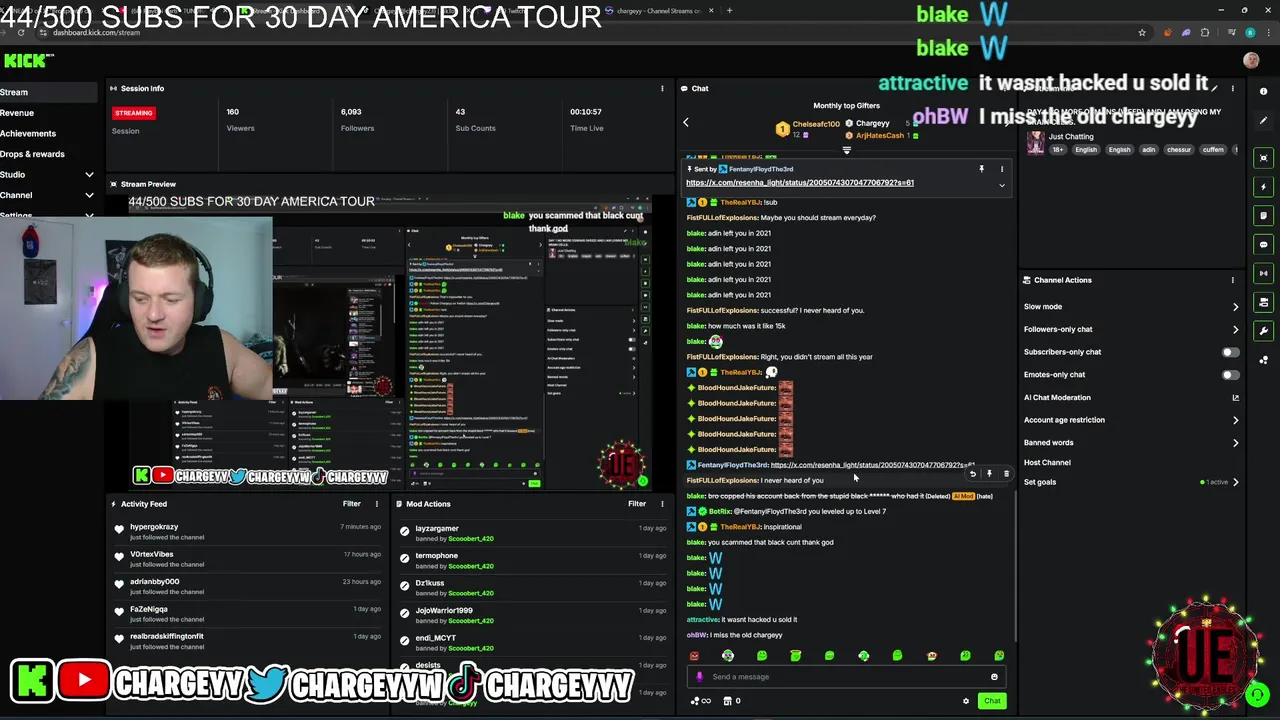
Task: Open Mod Actions three-dot menu
Action: pyautogui.click(x=662, y=504)
